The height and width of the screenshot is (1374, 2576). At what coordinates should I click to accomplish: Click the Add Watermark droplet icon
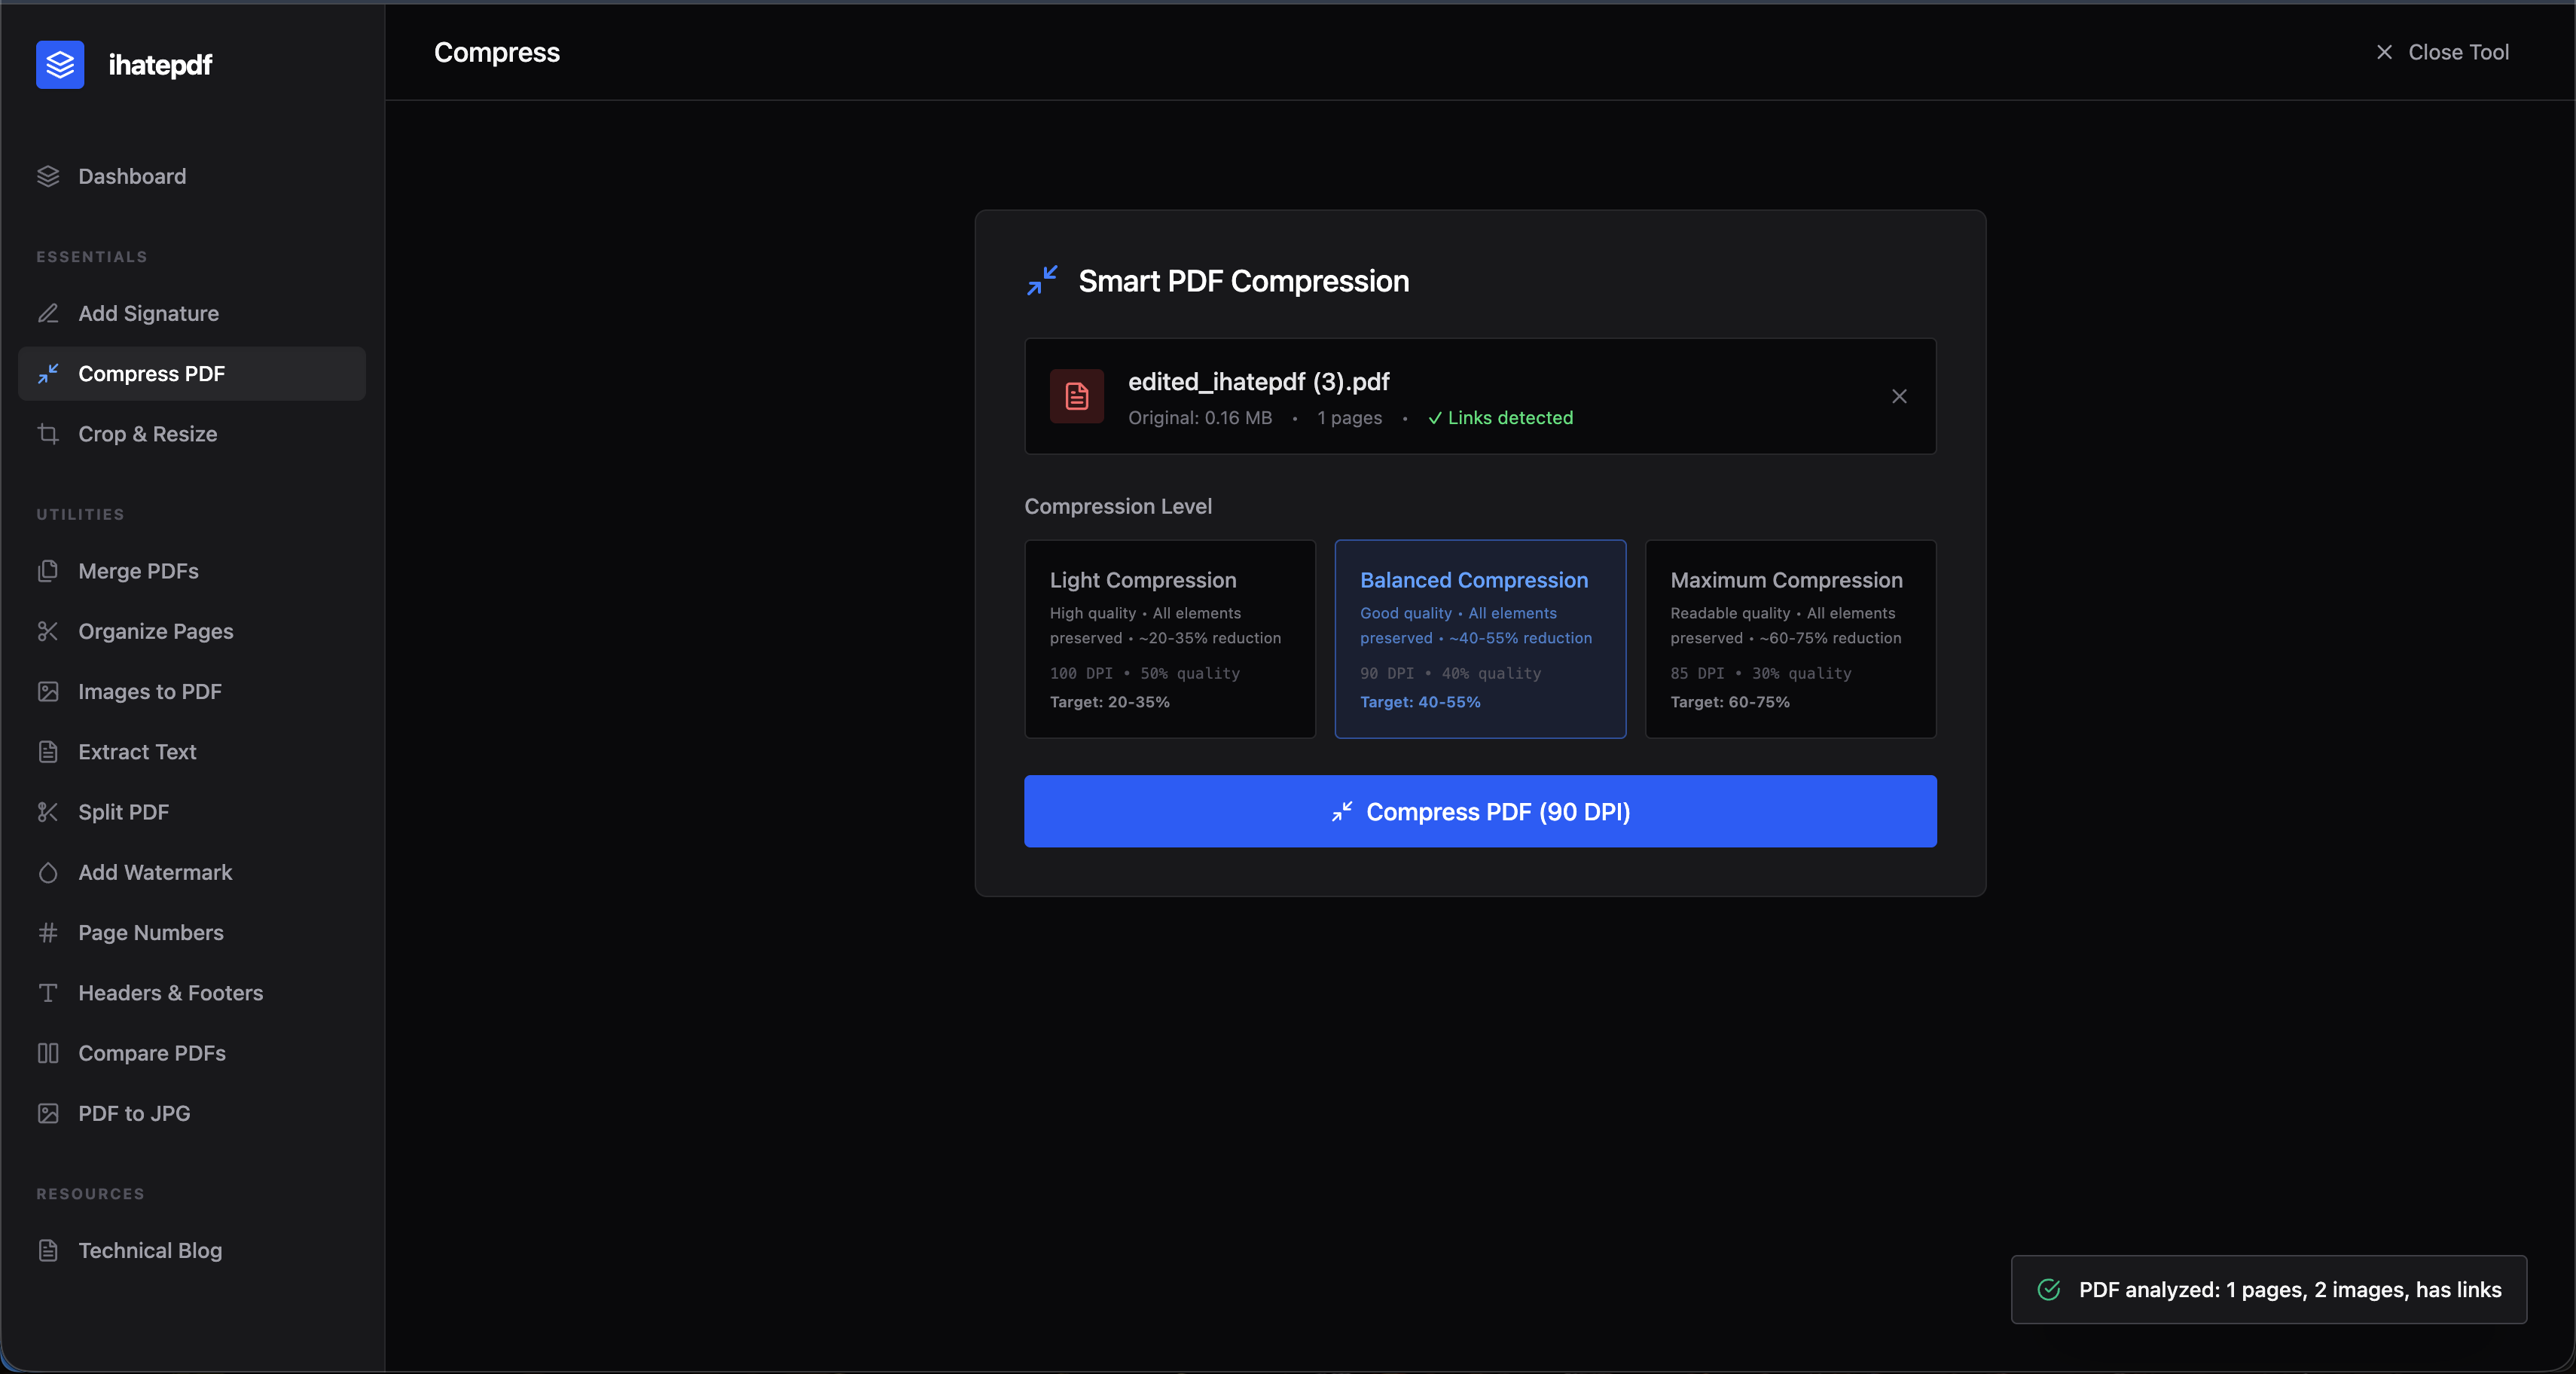[49, 872]
